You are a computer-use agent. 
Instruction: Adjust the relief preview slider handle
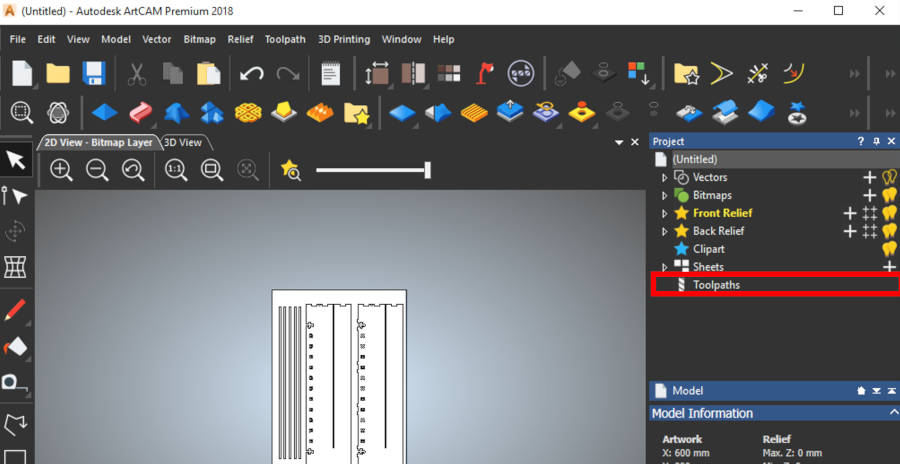coord(428,170)
